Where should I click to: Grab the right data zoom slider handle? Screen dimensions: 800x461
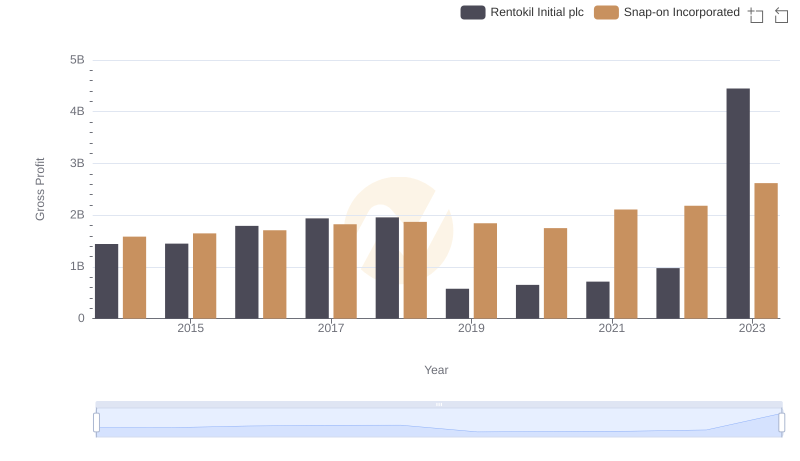[781, 422]
